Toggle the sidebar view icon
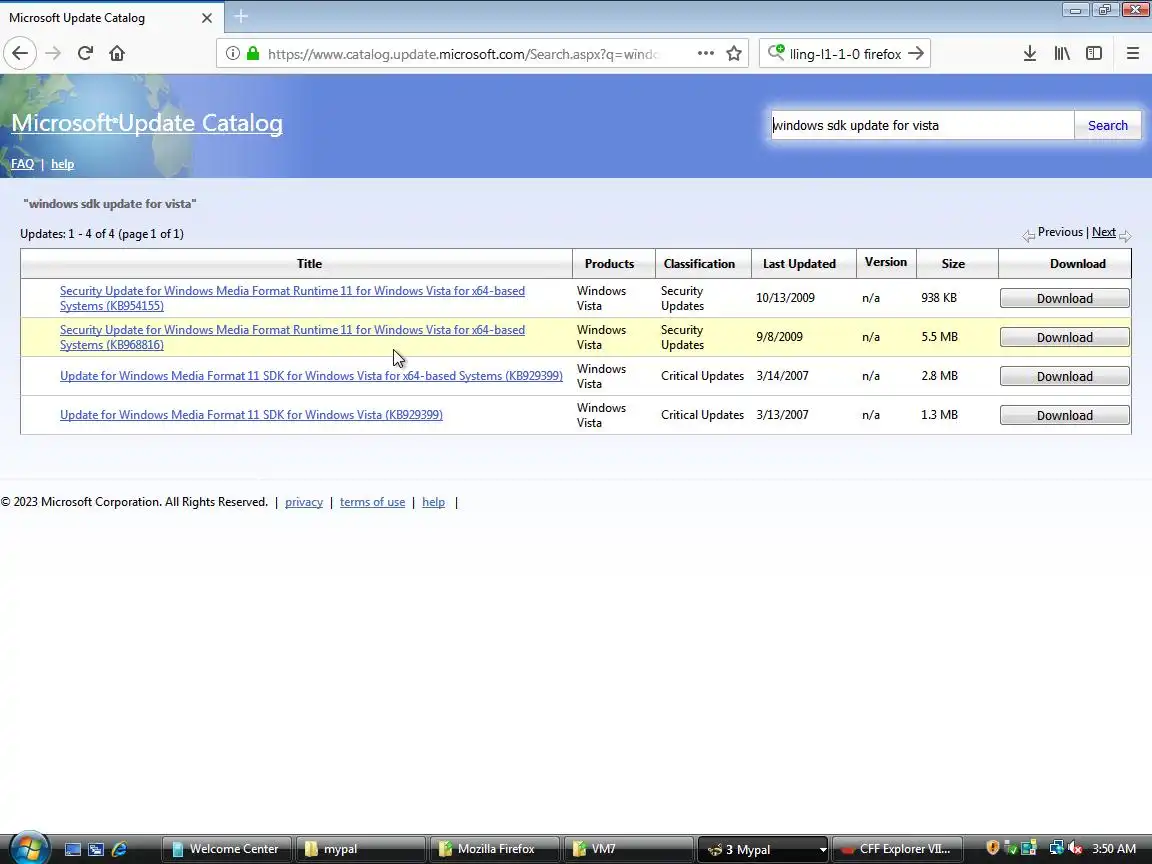The image size is (1152, 864). pyautogui.click(x=1094, y=54)
